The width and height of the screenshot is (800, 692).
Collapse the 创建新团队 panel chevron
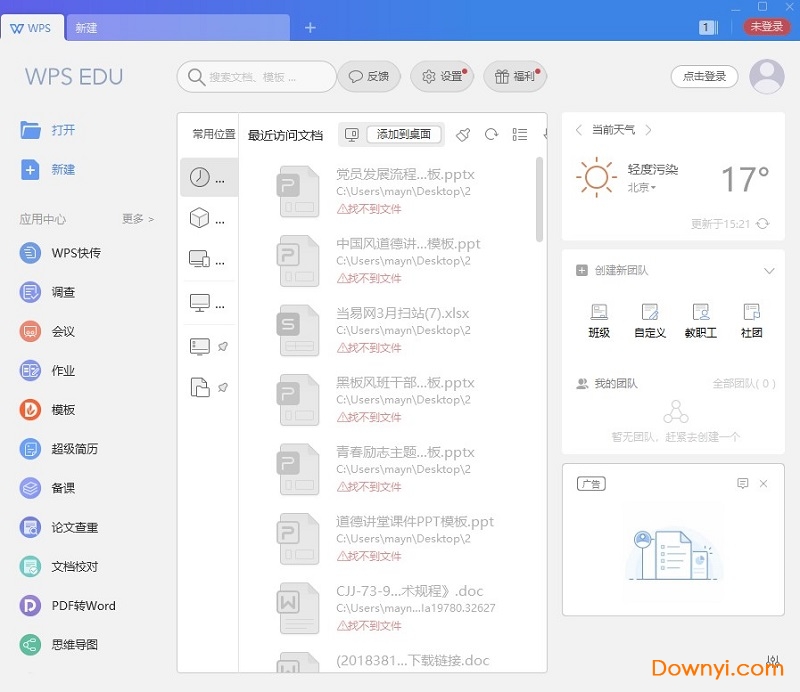pos(769,271)
